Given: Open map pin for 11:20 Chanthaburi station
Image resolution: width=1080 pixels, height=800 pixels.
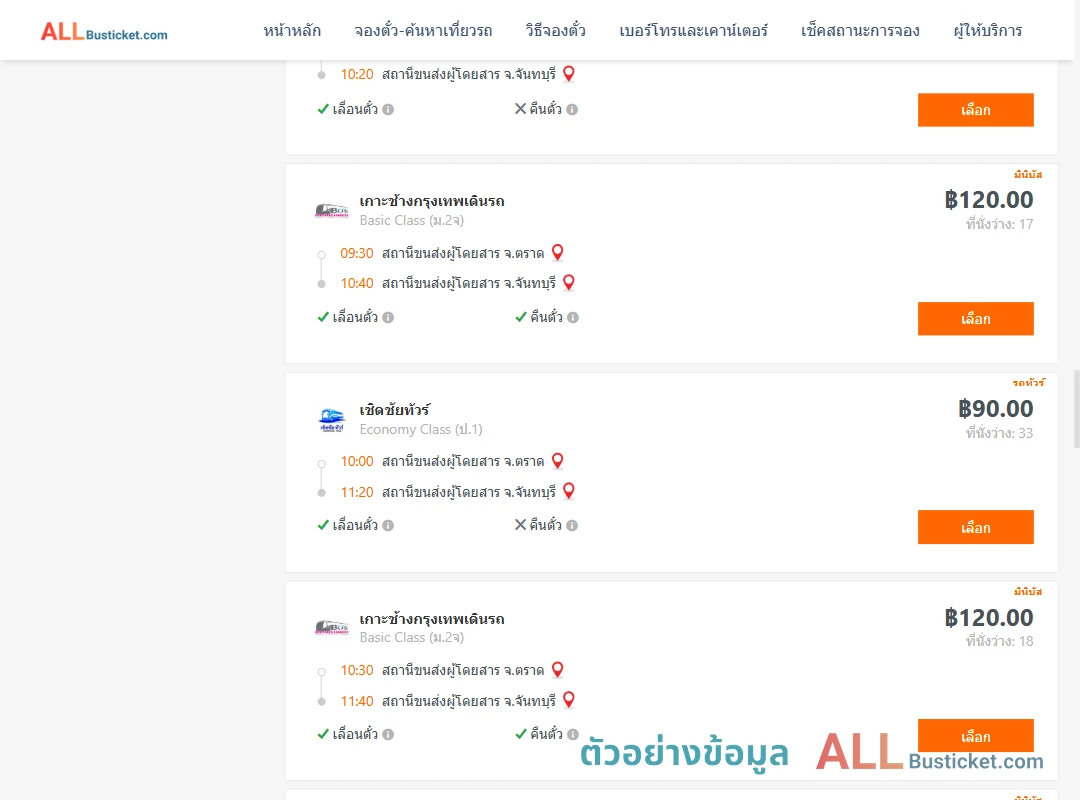Looking at the screenshot, I should pos(569,491).
